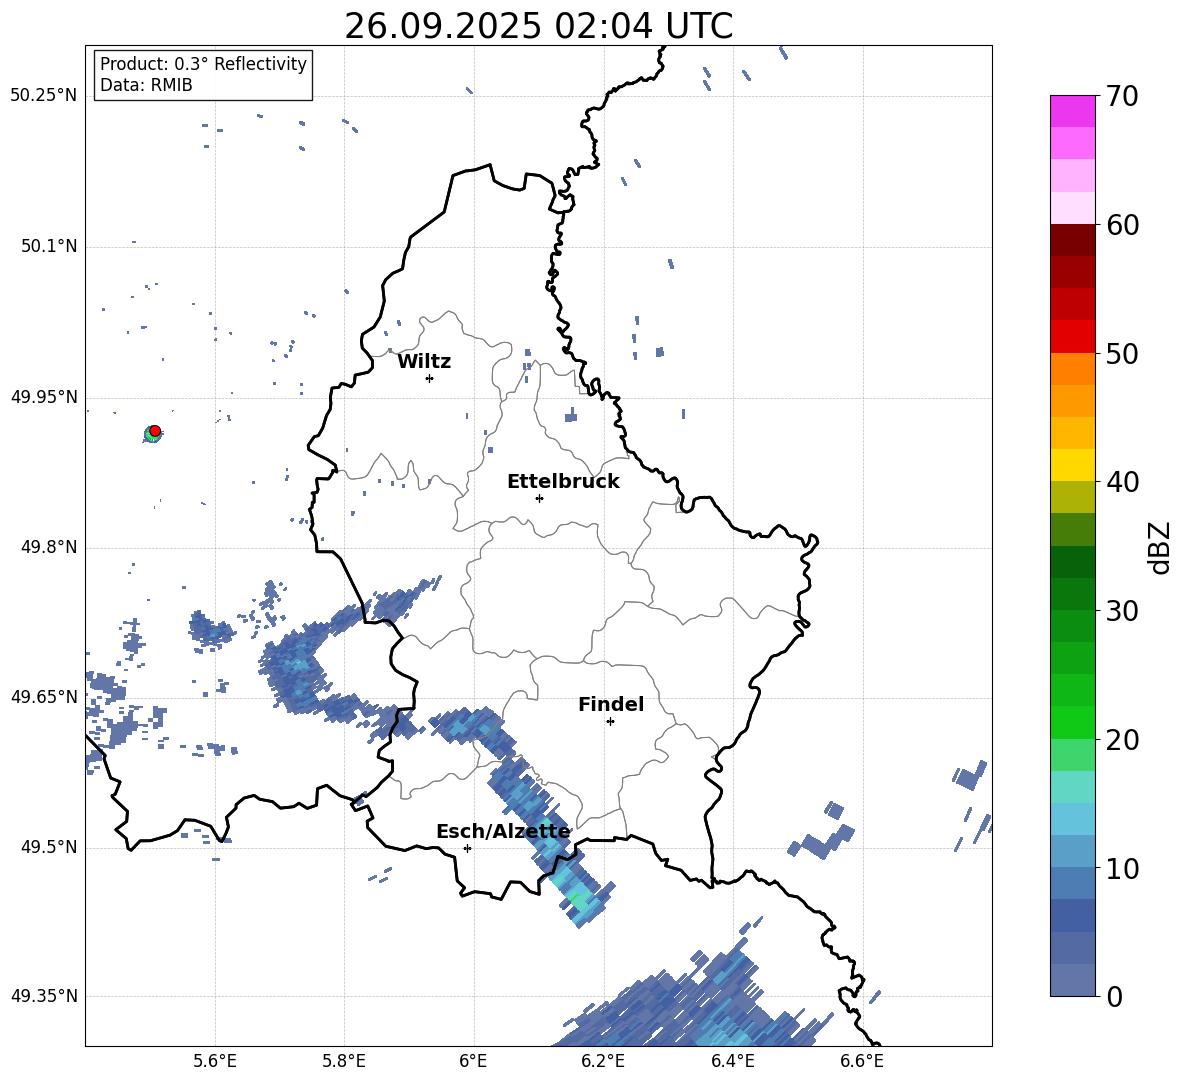Click the Findel station cross marker

click(x=610, y=722)
